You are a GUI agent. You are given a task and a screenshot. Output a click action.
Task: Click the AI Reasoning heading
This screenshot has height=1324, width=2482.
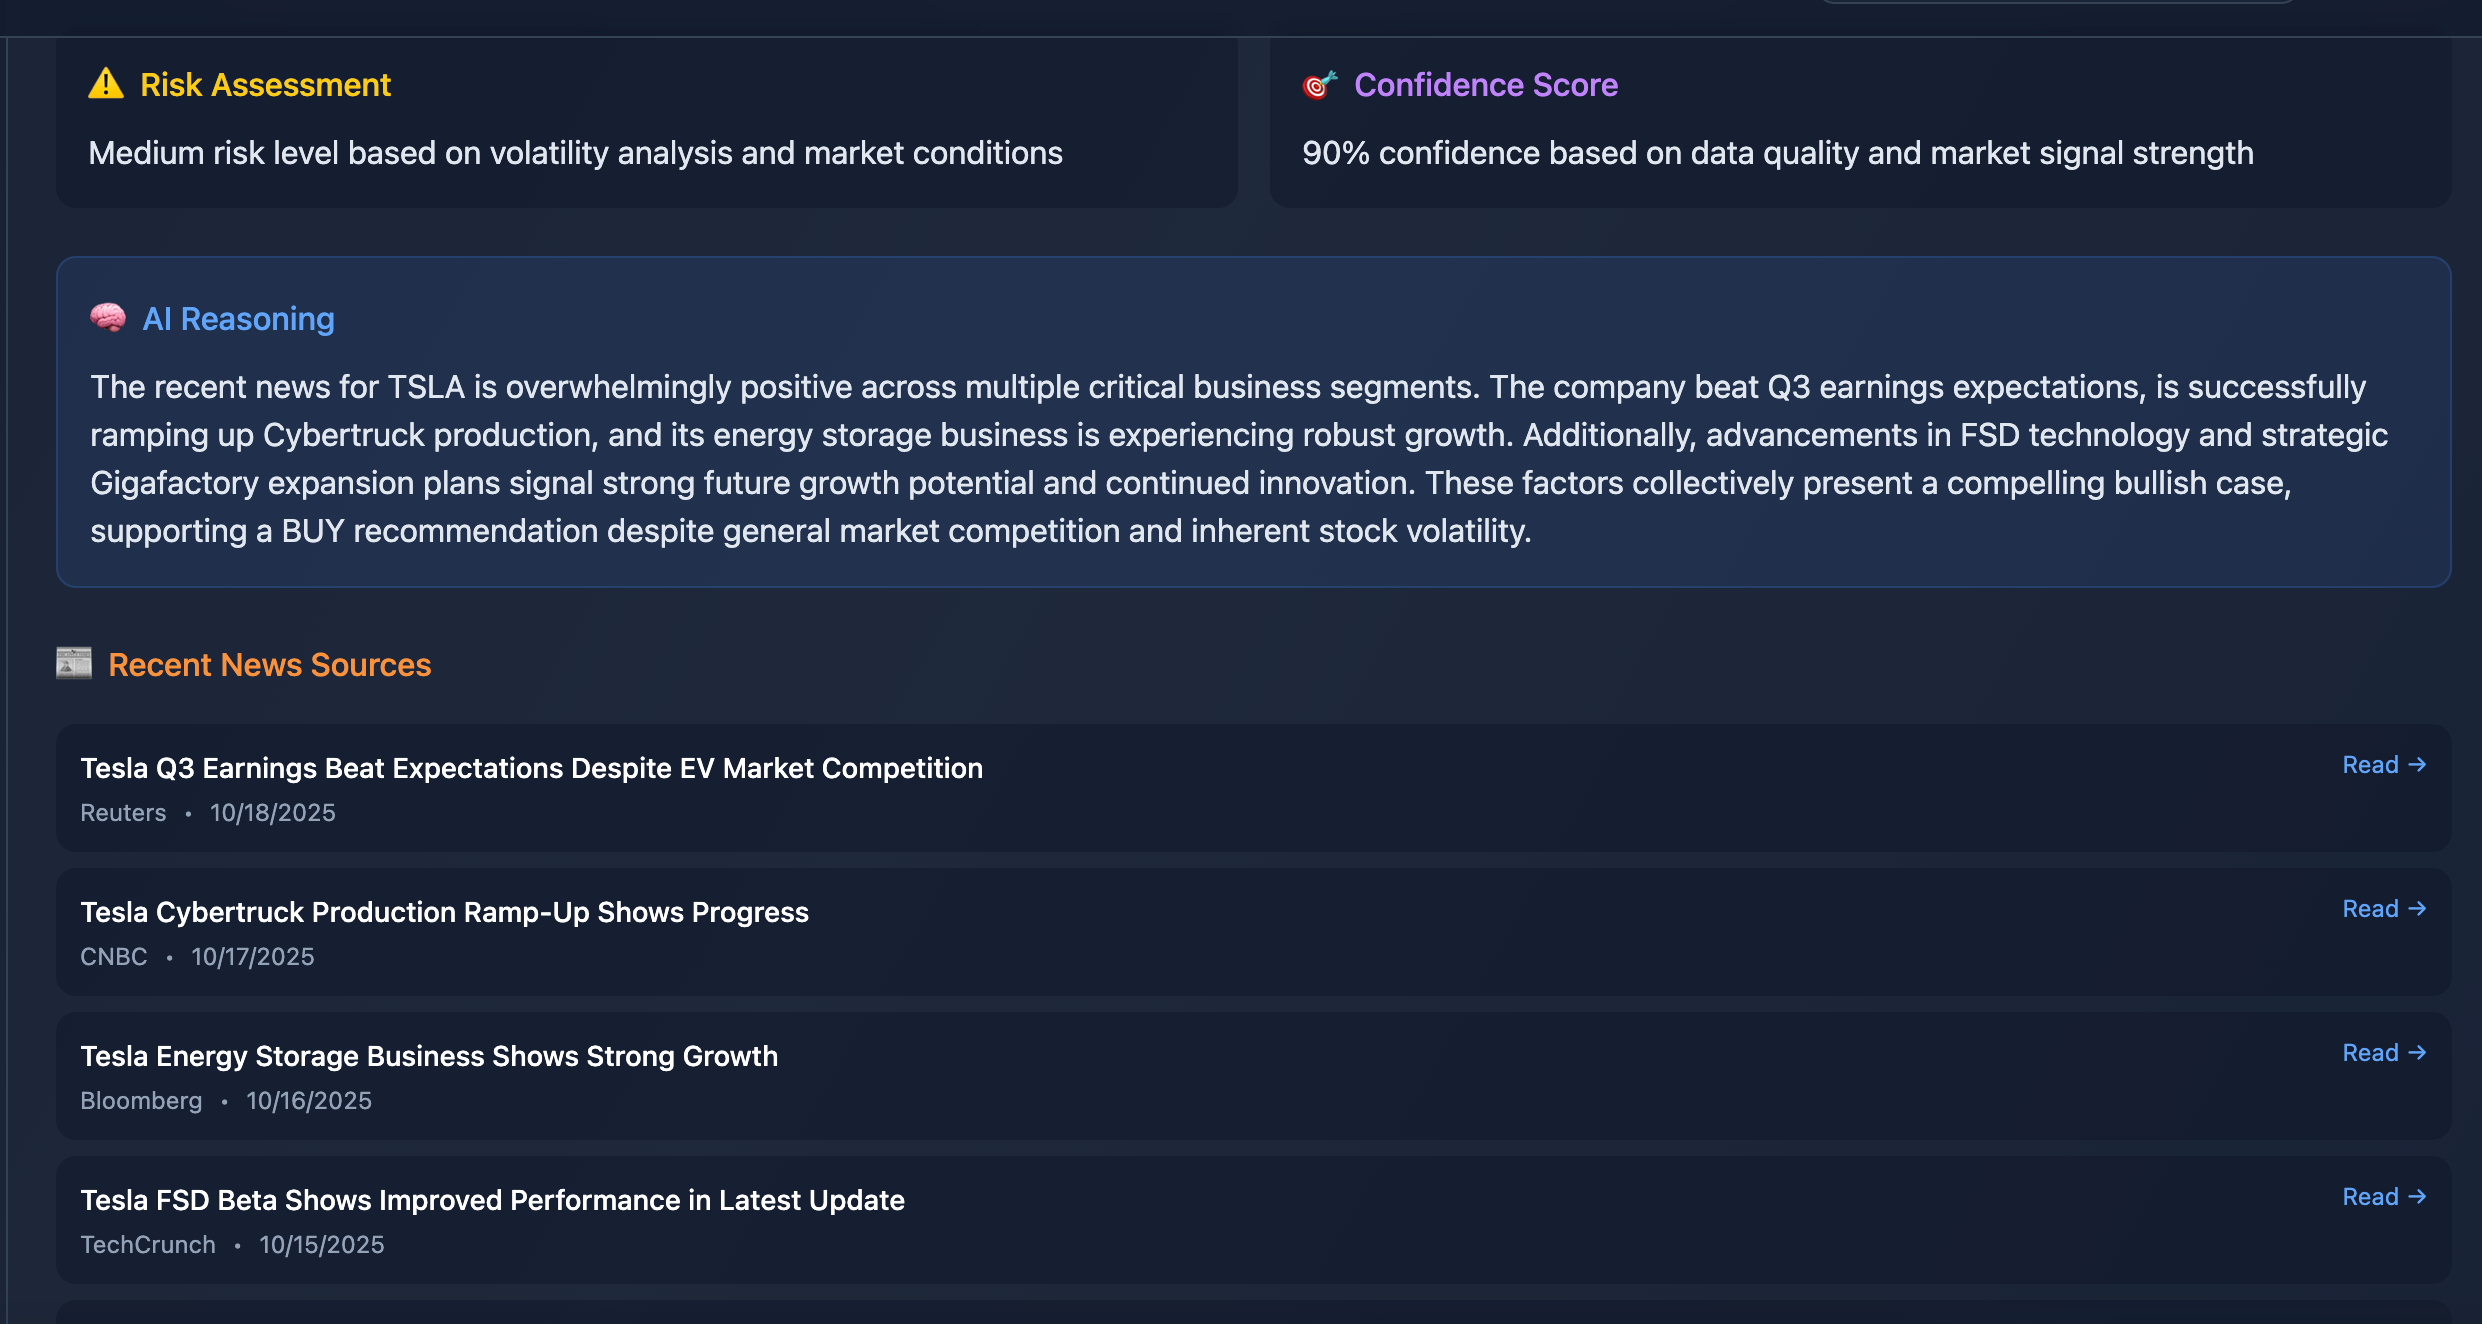coord(238,319)
